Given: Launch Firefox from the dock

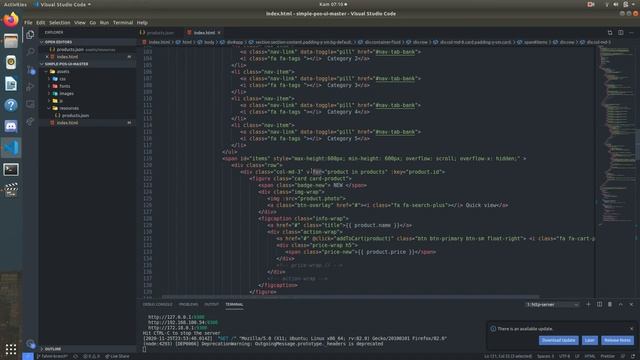Looking at the screenshot, I should click(x=11, y=20).
